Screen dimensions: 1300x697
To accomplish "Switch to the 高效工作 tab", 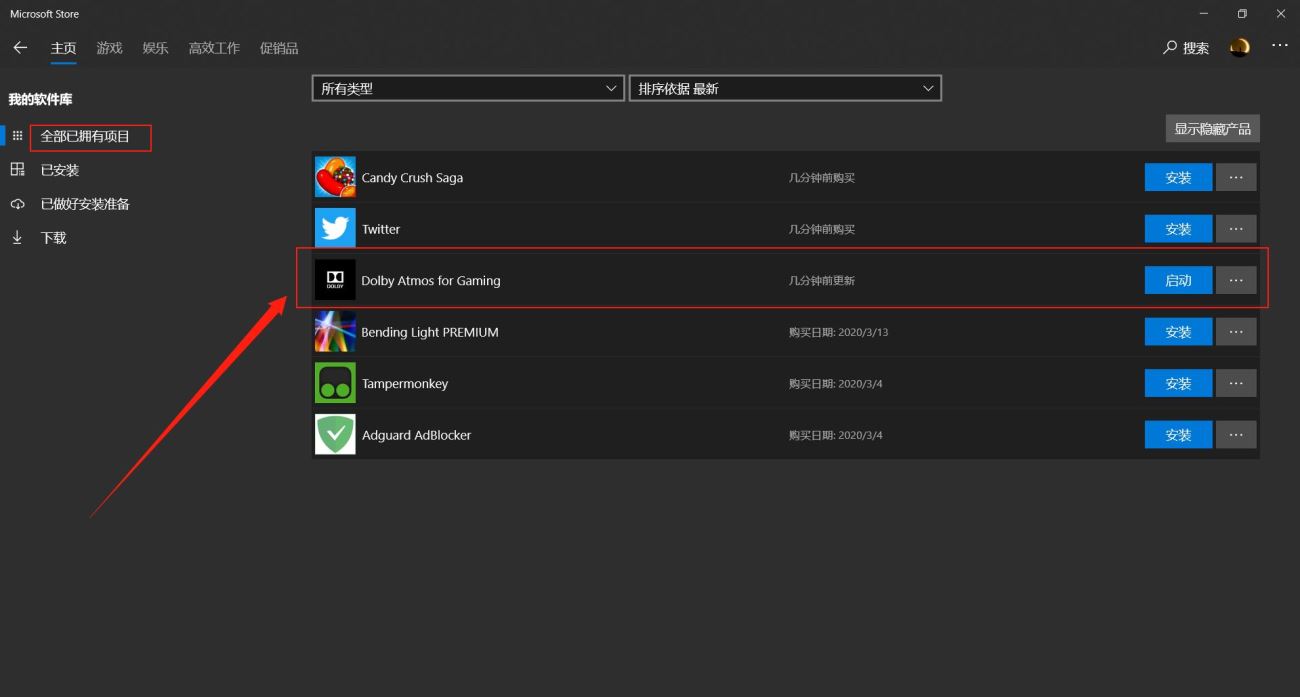I will pyautogui.click(x=214, y=48).
